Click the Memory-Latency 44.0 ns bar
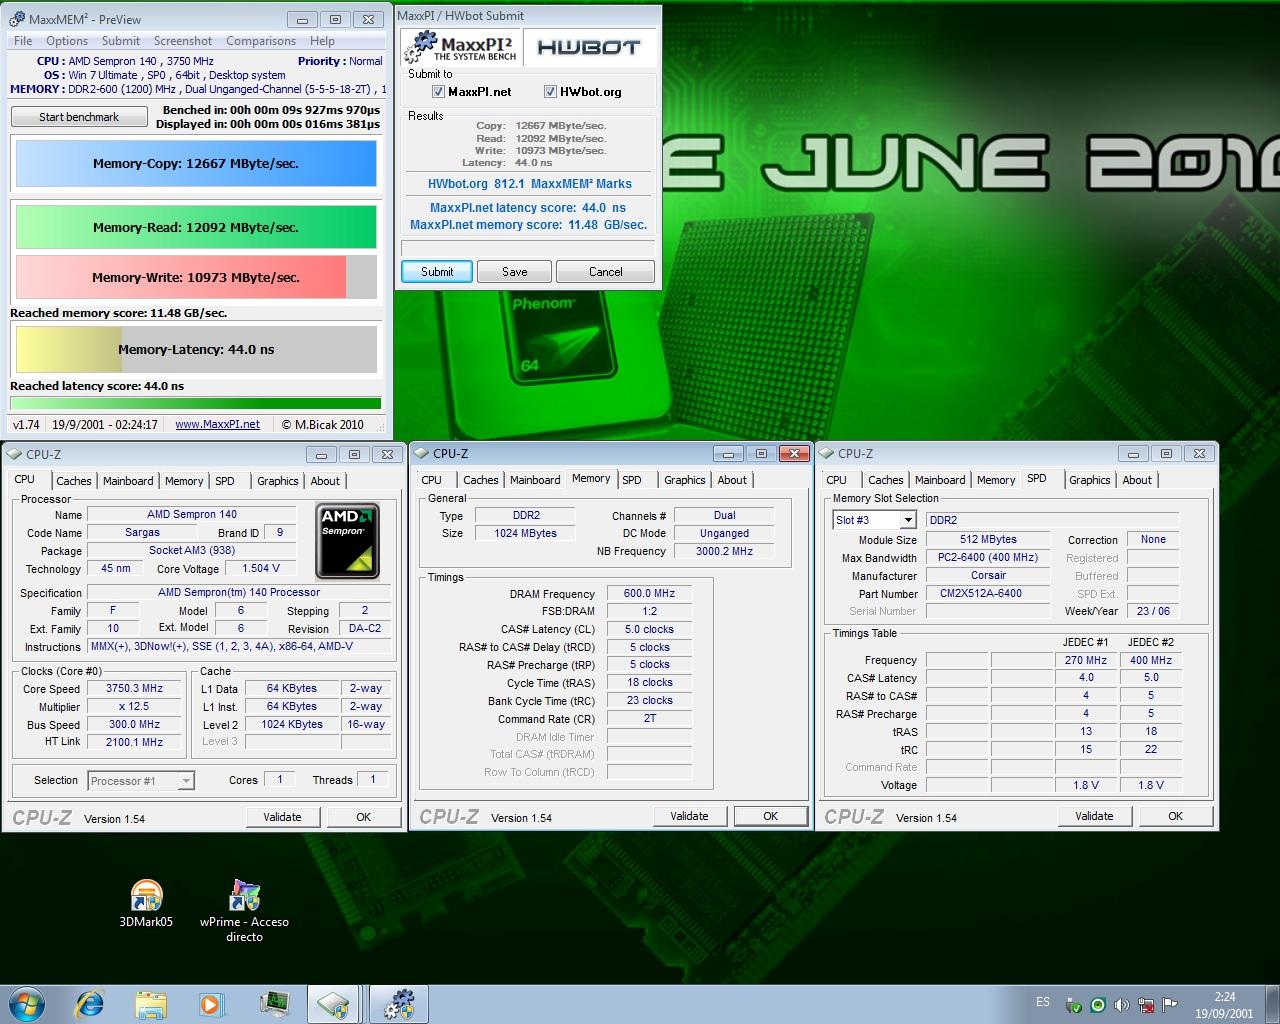1280x1024 pixels. coord(196,350)
